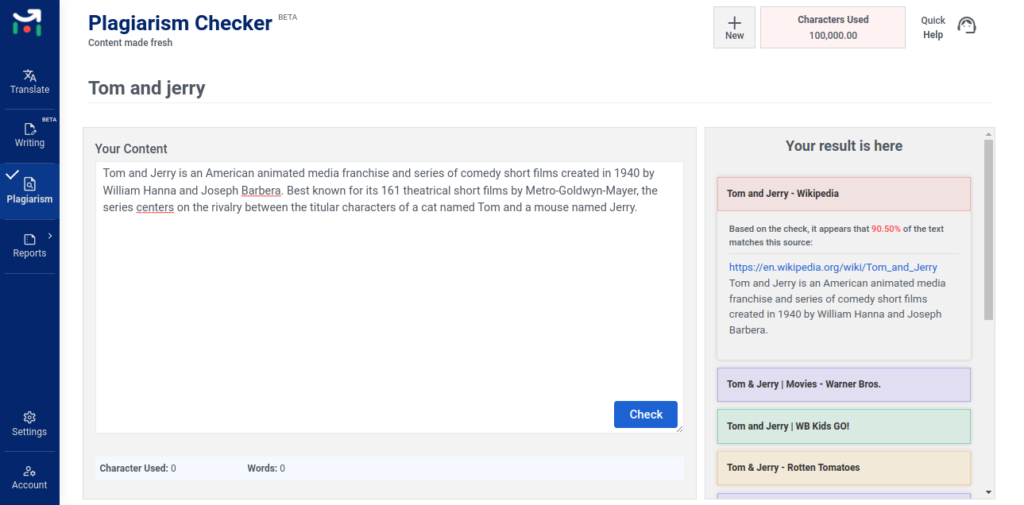Click the blue Check button
This screenshot has height=505, width=1024.
tap(645, 414)
